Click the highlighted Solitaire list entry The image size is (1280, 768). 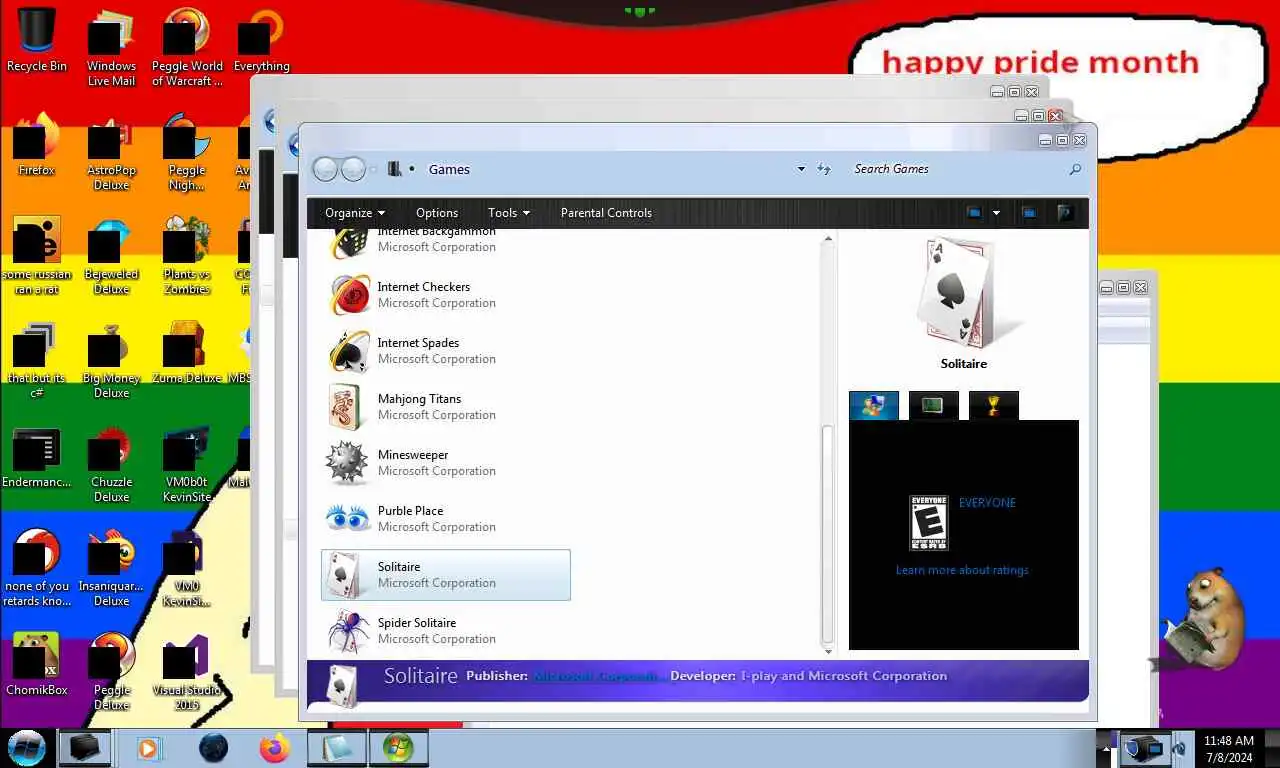pyautogui.click(x=446, y=575)
